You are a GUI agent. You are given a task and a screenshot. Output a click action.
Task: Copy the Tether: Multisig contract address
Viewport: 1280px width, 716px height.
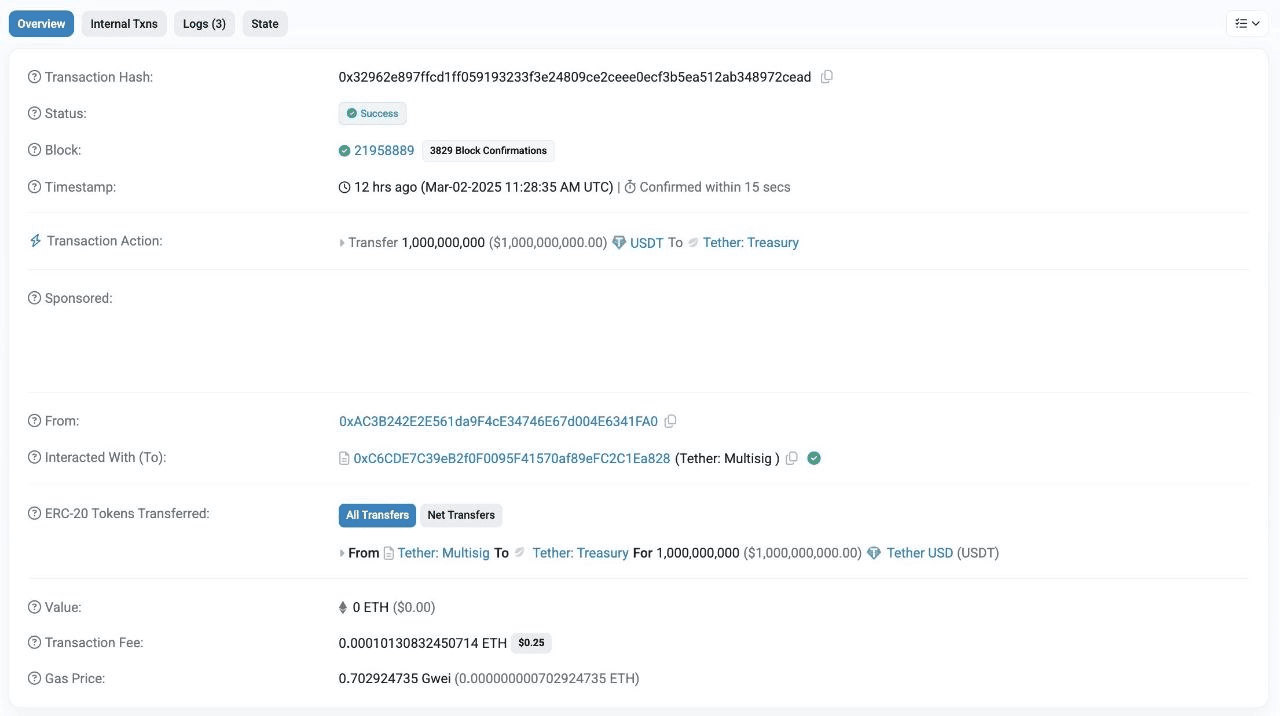pos(792,458)
